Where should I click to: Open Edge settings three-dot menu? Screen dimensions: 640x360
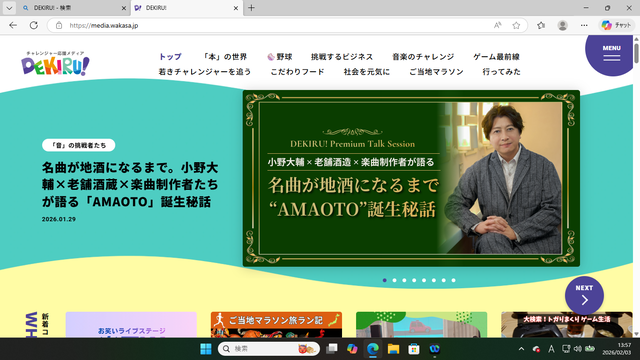584,25
